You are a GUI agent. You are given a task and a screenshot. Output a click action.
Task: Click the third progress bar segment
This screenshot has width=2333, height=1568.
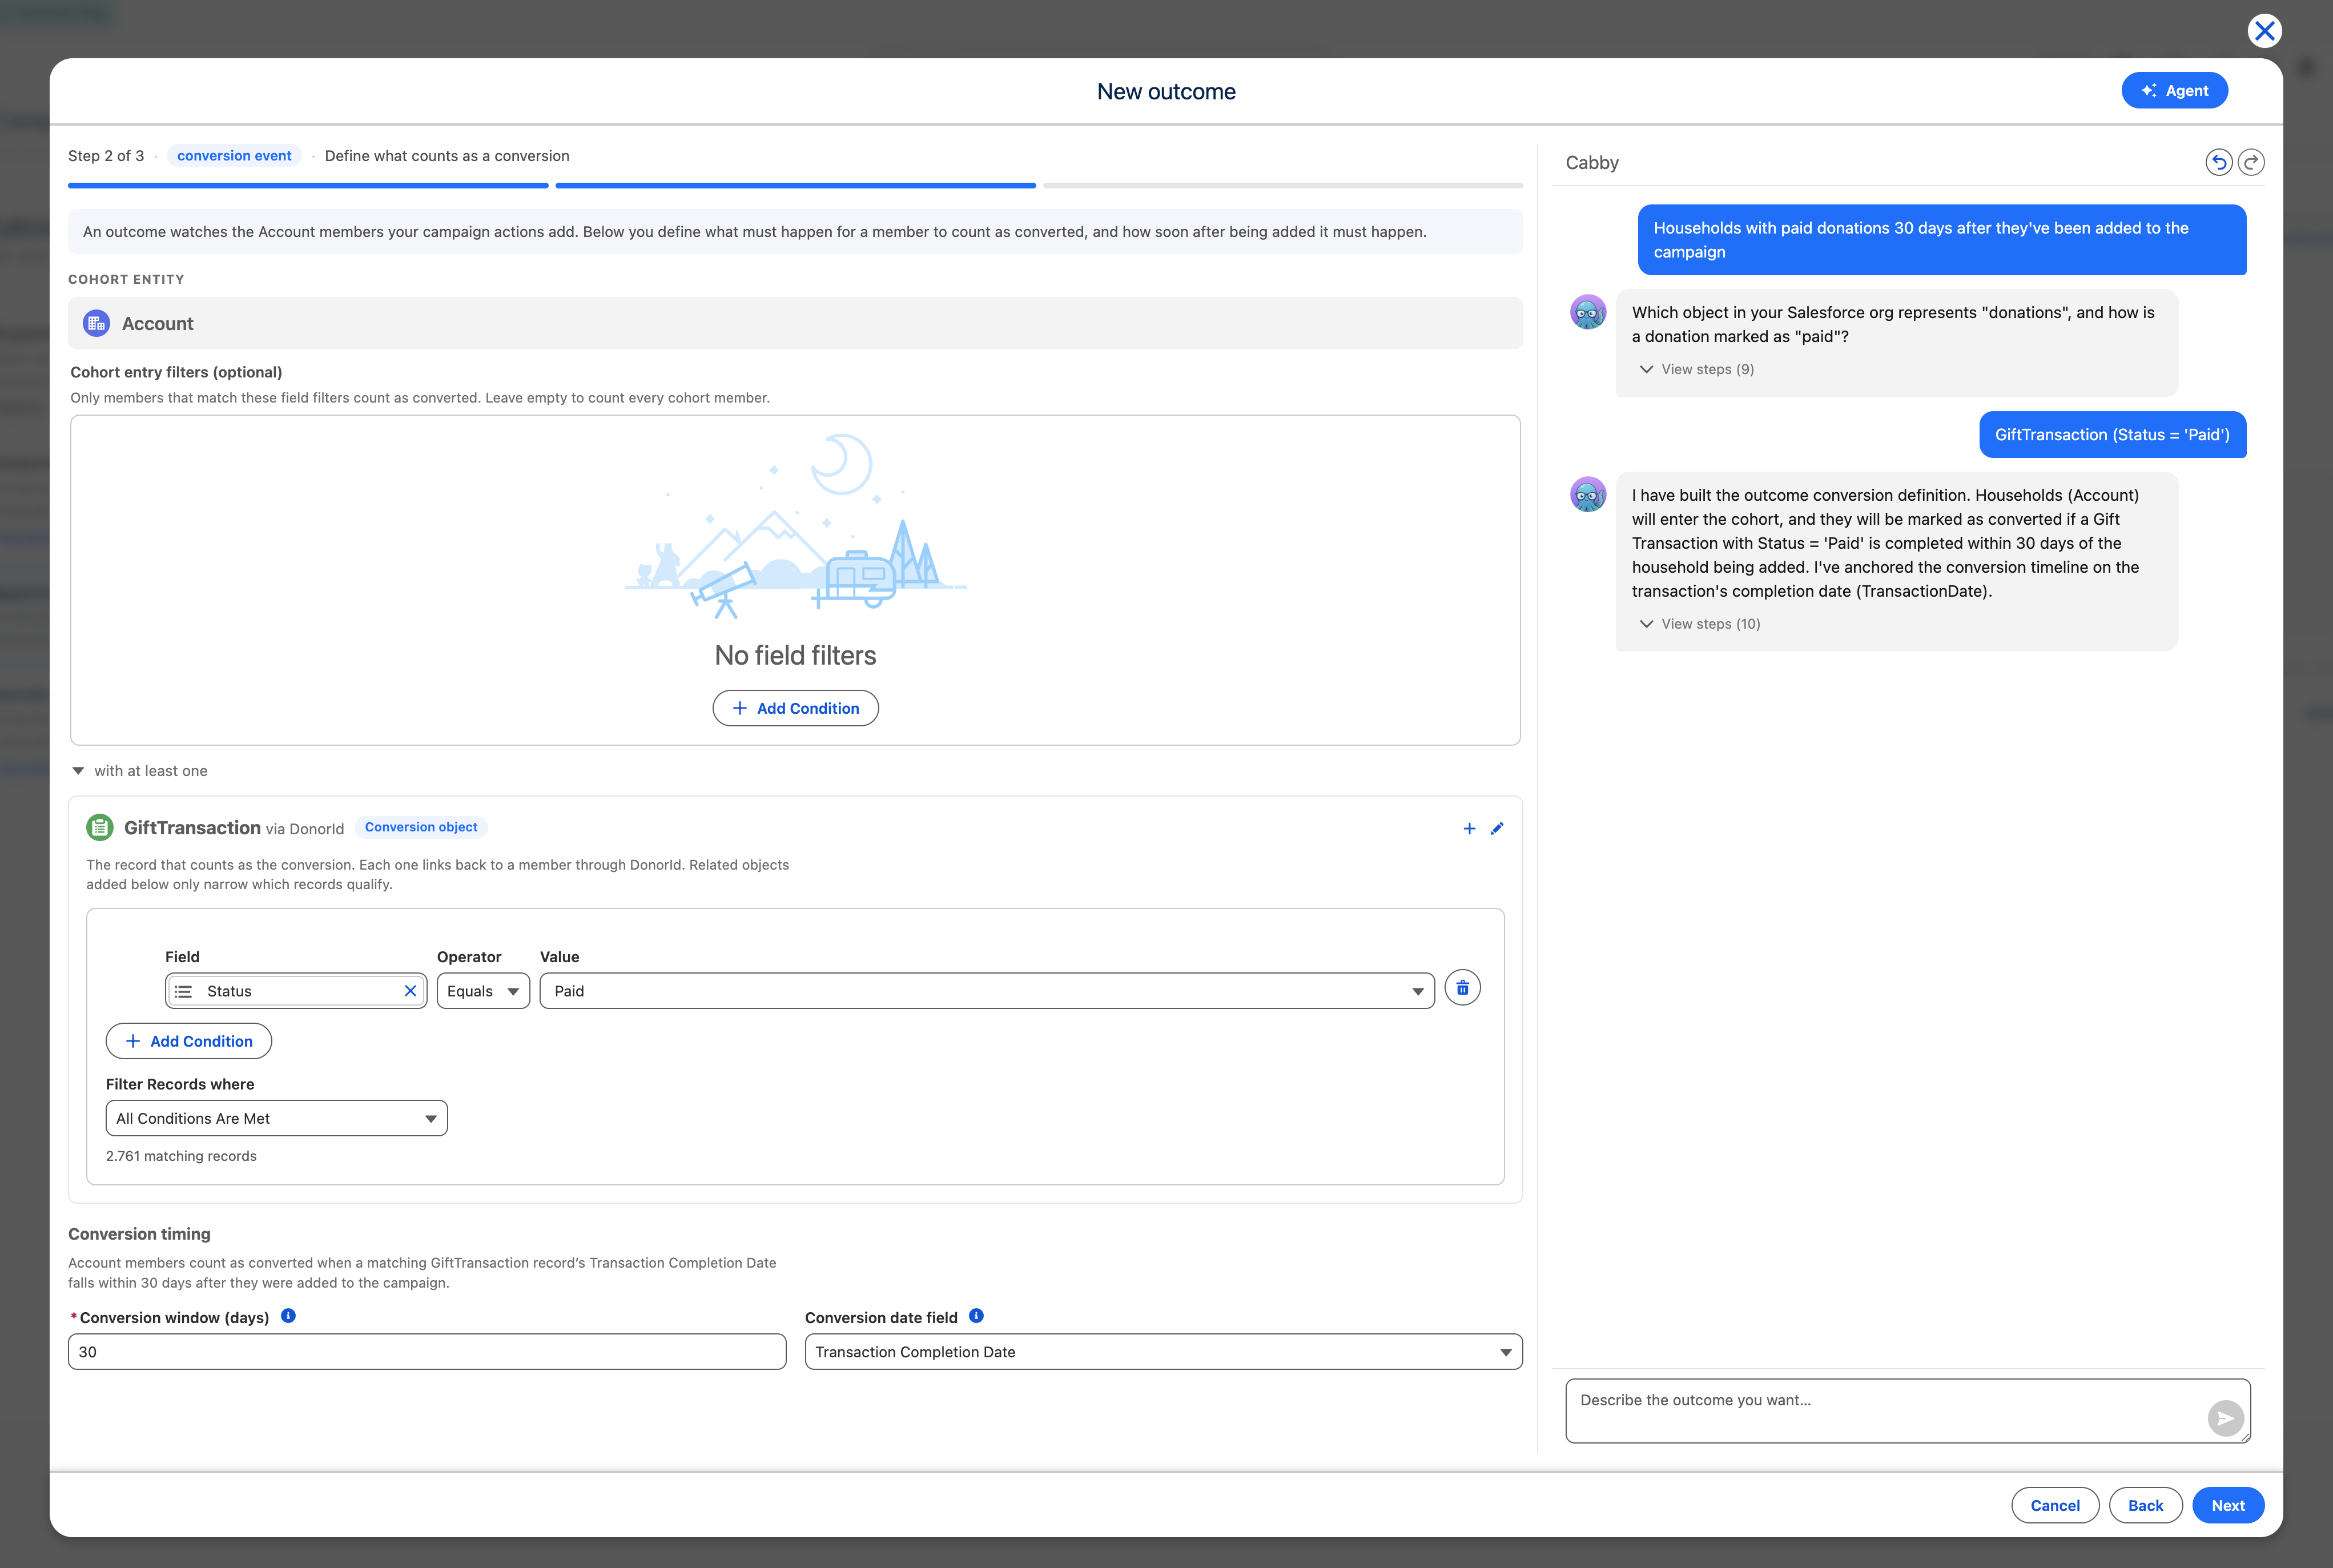[1283, 185]
